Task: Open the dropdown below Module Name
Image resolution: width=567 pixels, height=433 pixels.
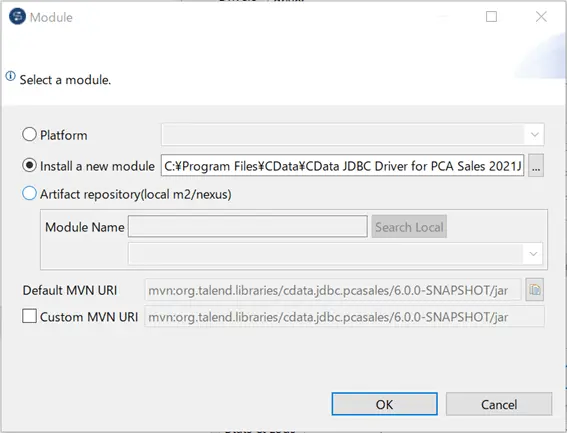Action: [x=533, y=254]
